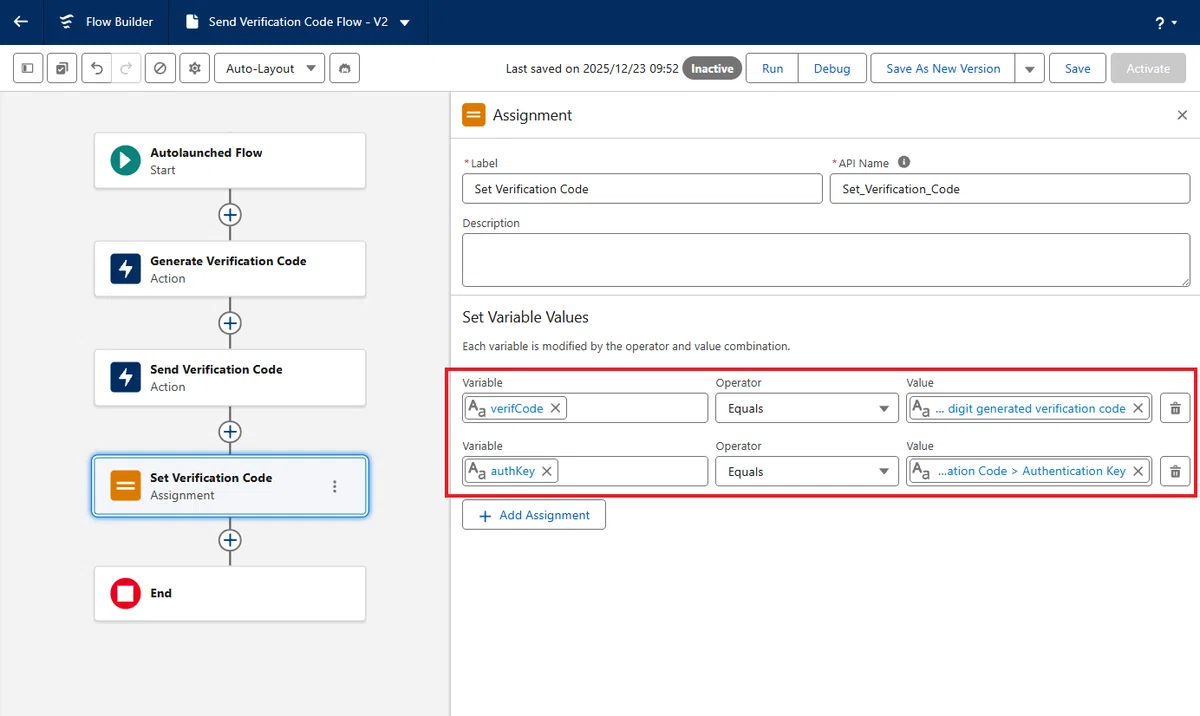
Task: Click the Add Assignment button
Action: point(534,515)
